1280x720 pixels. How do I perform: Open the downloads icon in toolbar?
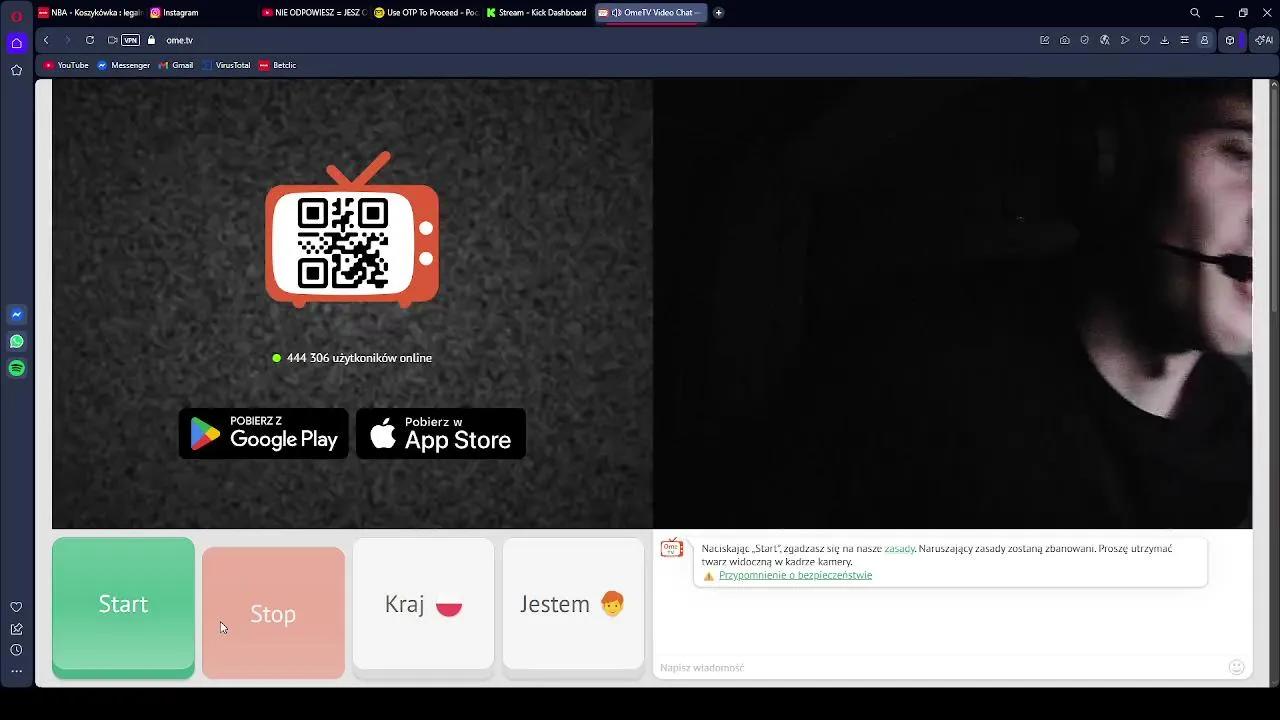(1164, 40)
